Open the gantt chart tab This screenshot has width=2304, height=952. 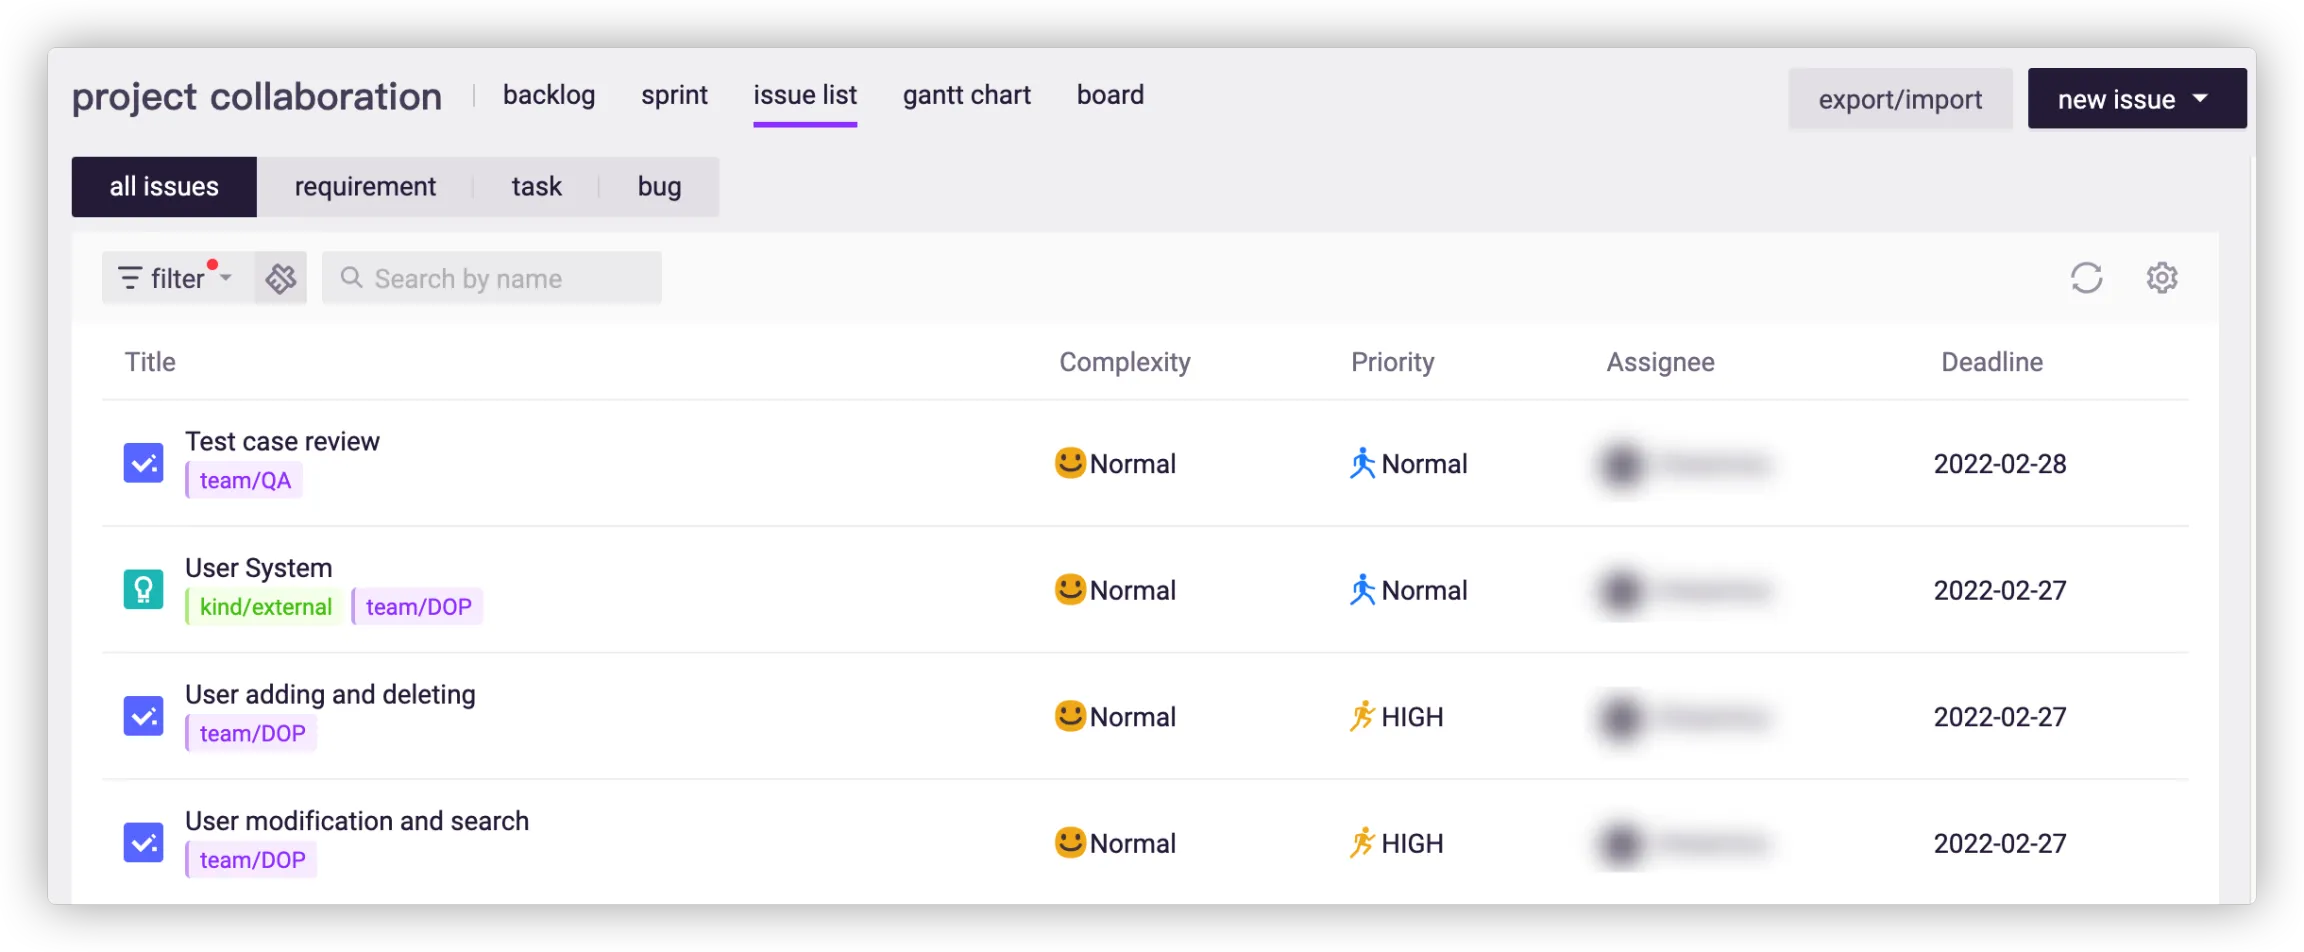point(966,95)
